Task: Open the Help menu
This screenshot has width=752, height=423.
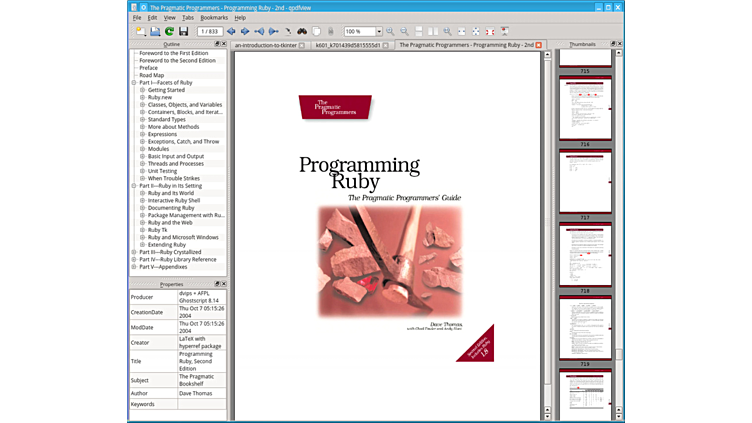Action: point(240,18)
